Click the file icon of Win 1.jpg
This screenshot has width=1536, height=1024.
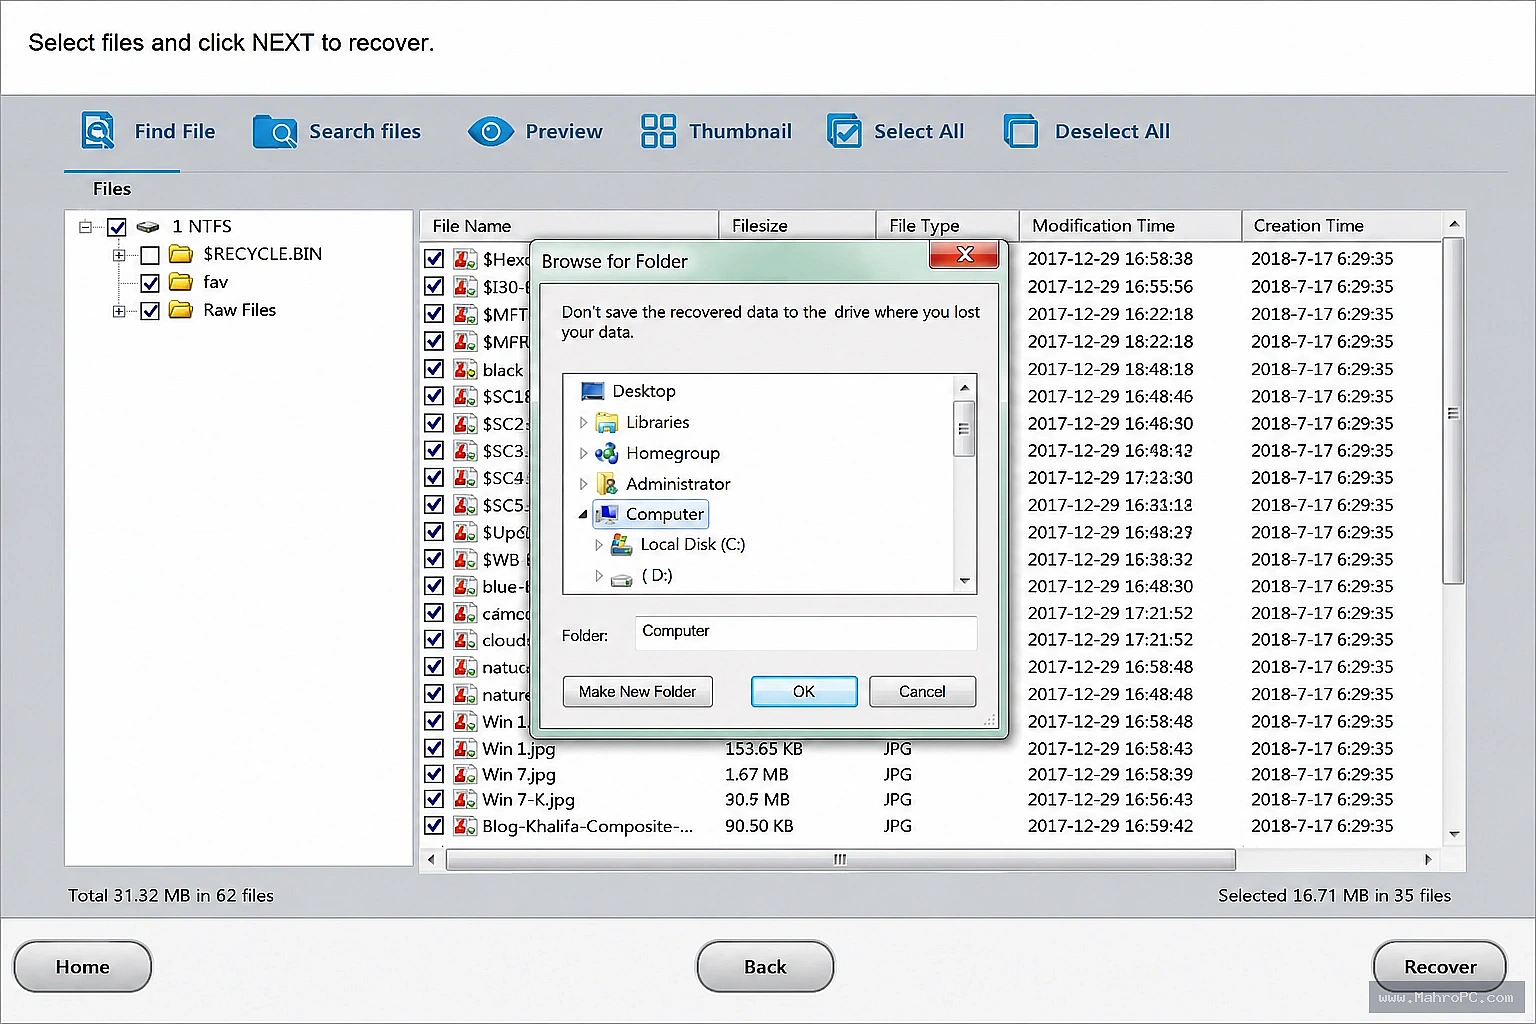(464, 748)
